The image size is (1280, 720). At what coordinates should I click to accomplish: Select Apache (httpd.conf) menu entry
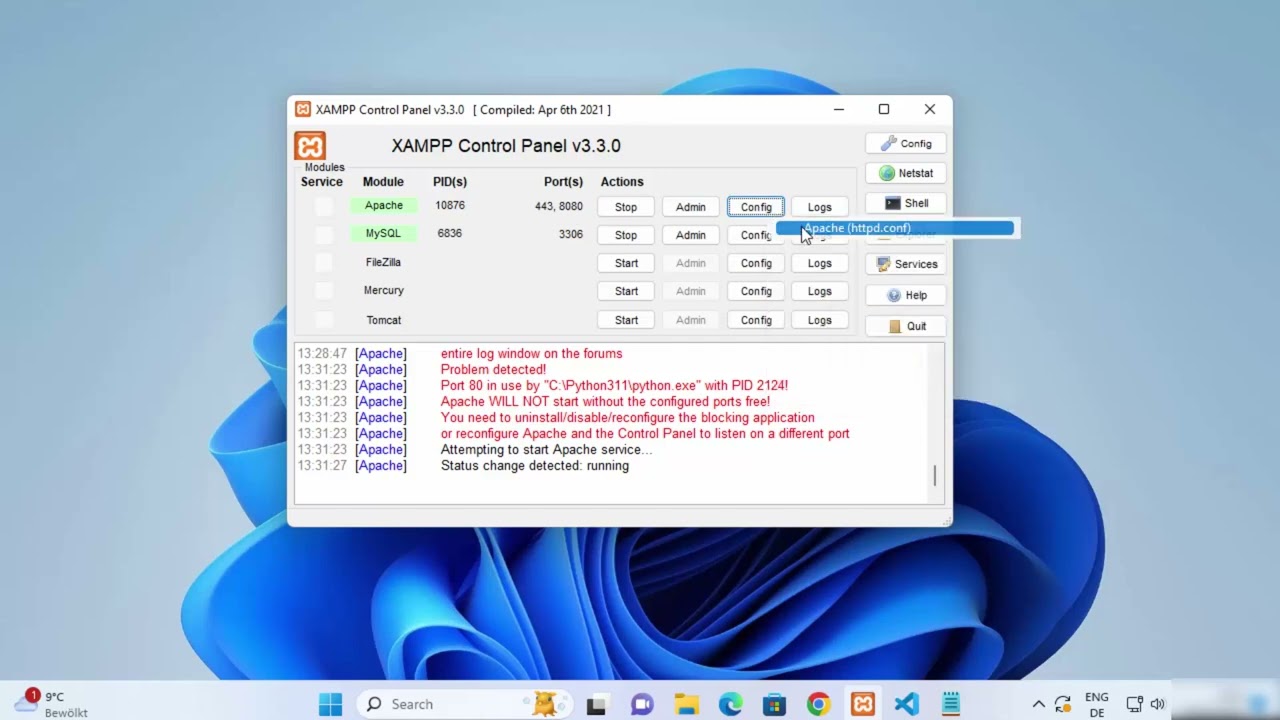point(895,228)
